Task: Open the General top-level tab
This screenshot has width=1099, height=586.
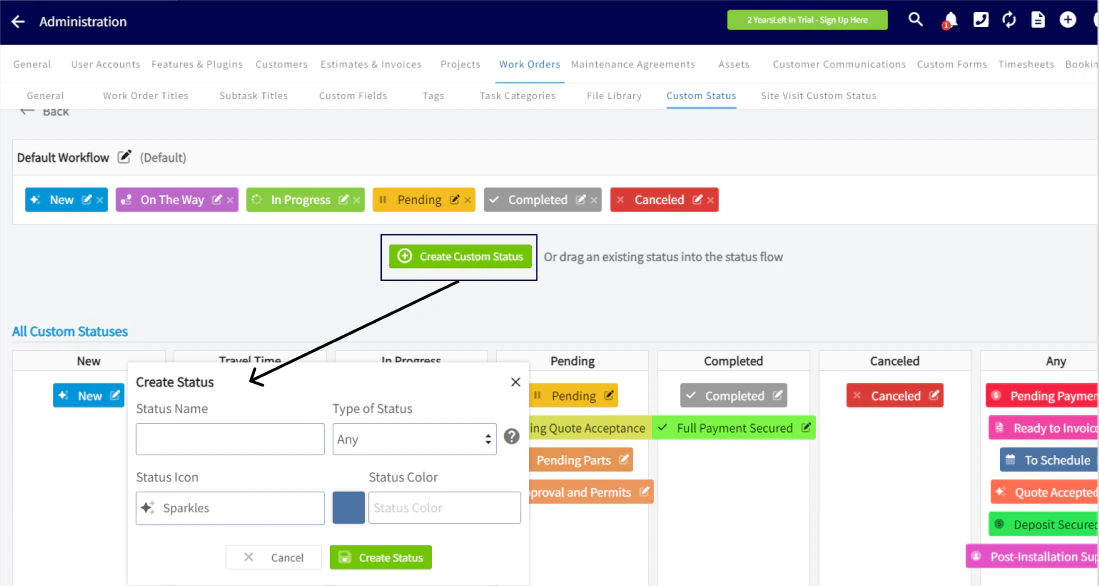Action: click(32, 64)
